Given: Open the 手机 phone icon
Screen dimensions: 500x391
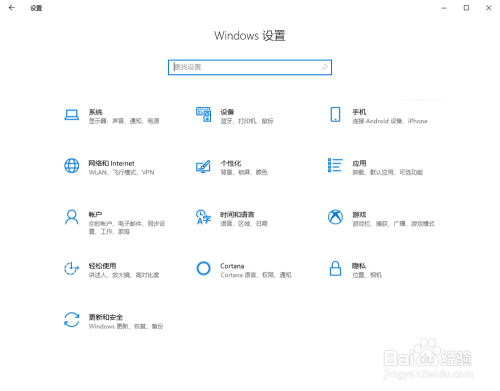Looking at the screenshot, I should pos(335,114).
